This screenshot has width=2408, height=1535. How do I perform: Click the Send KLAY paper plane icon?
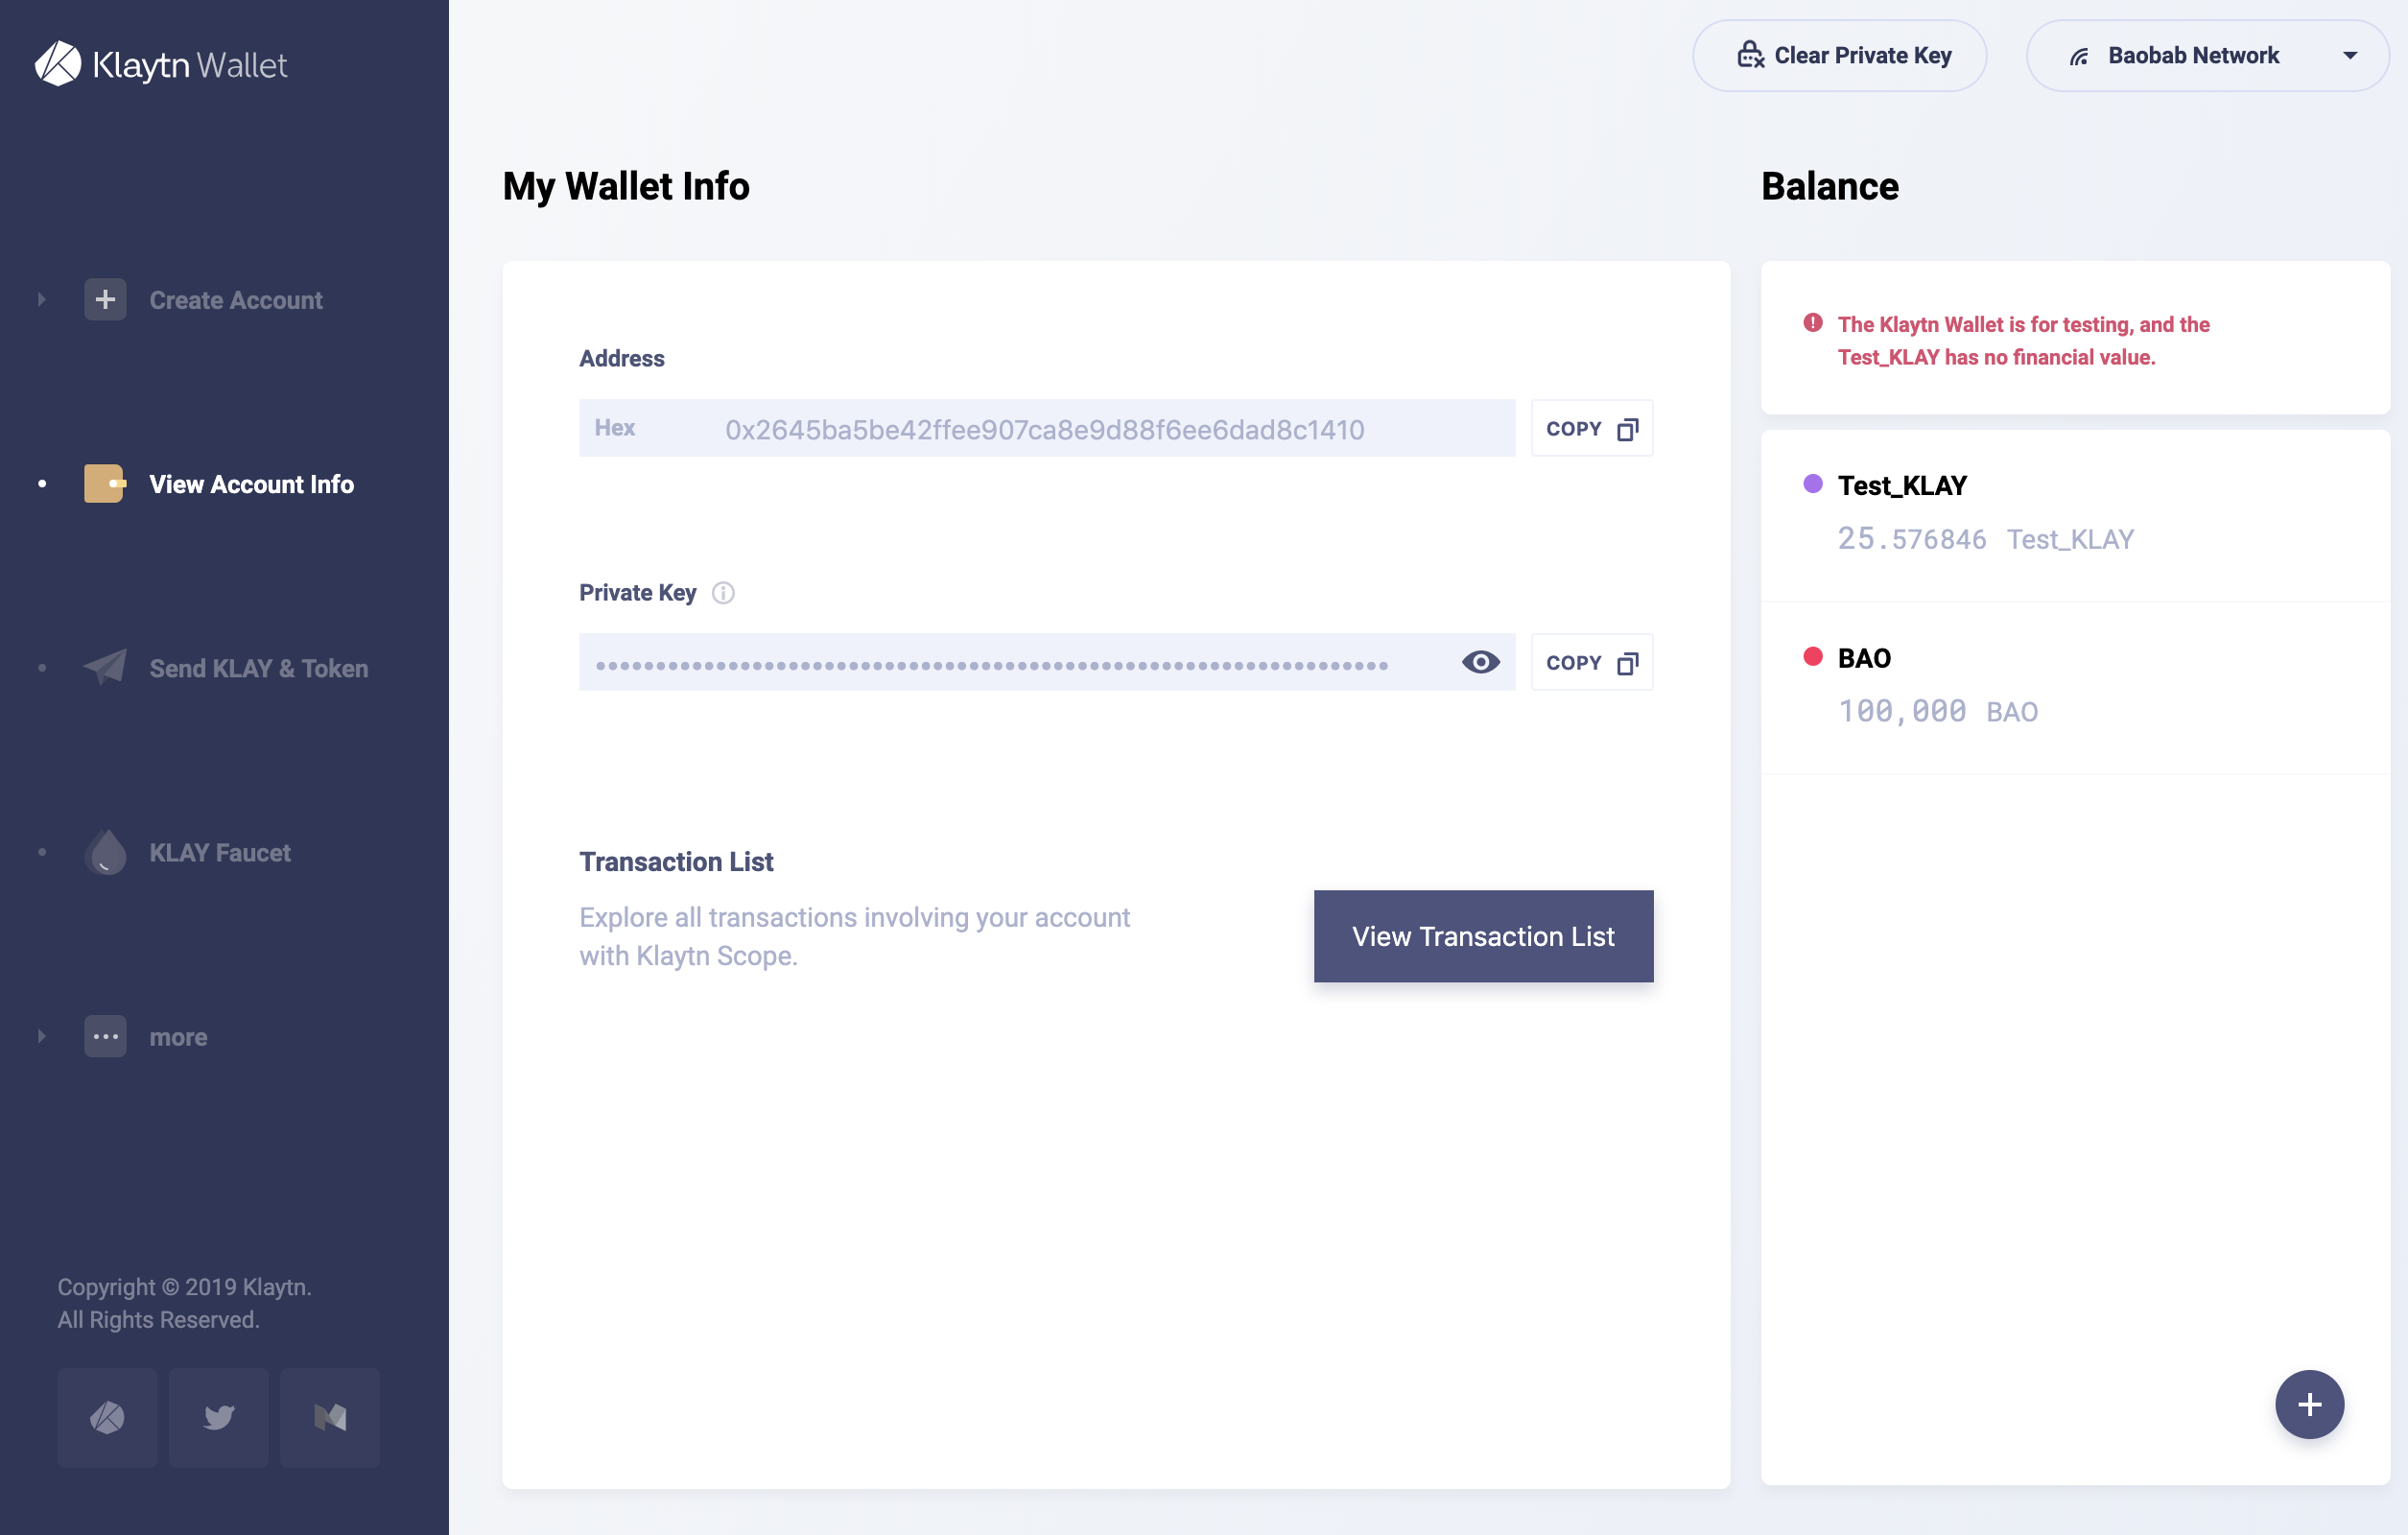(105, 668)
